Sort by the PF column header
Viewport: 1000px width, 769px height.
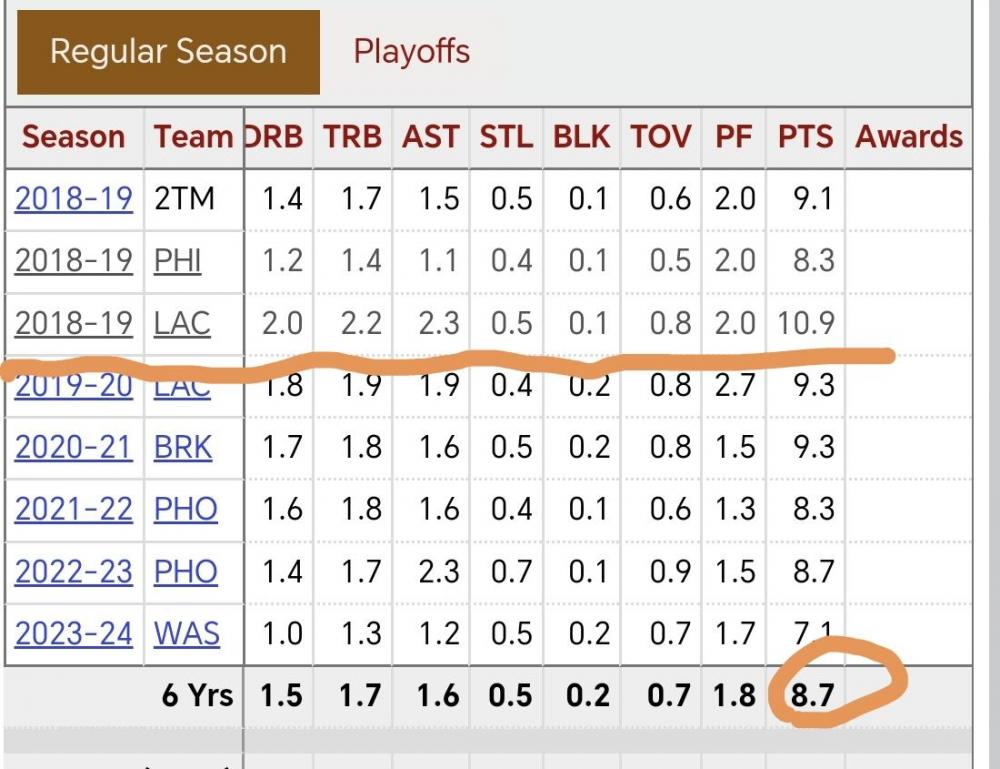pyautogui.click(x=733, y=137)
